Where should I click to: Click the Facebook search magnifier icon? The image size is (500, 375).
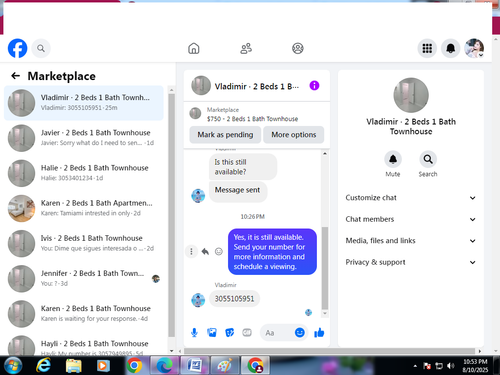click(41, 48)
